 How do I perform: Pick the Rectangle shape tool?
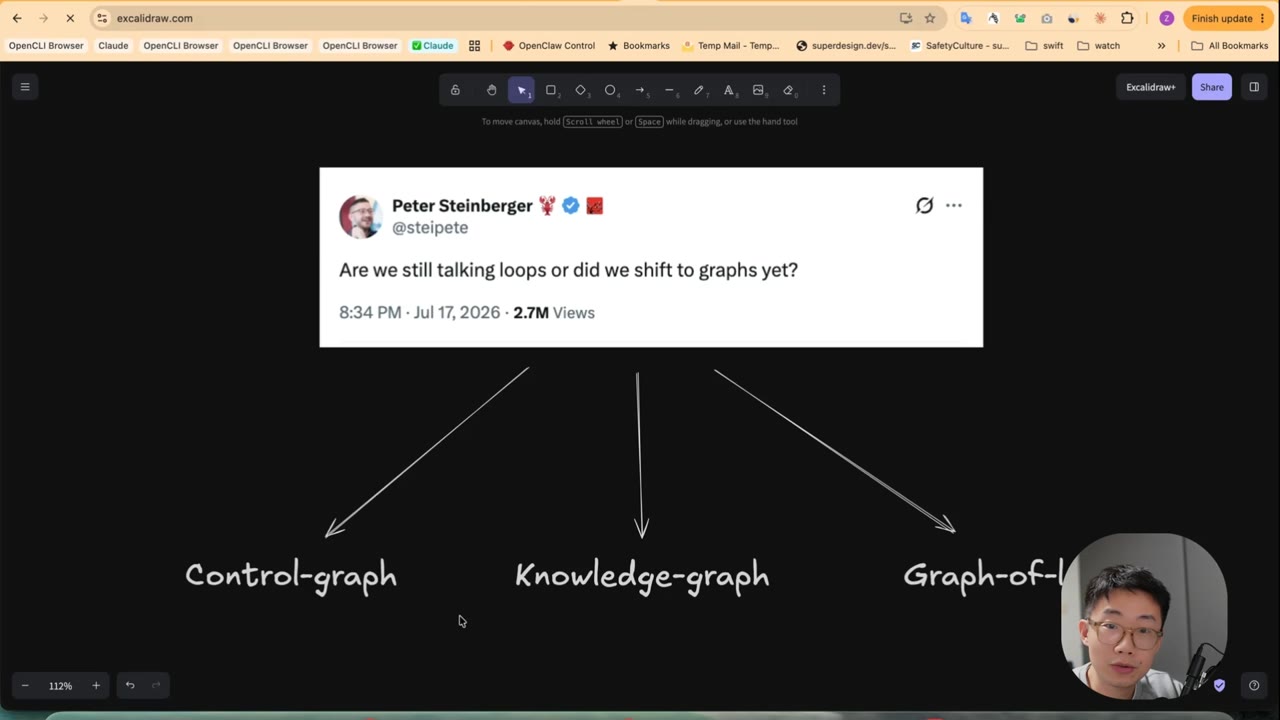coord(551,90)
